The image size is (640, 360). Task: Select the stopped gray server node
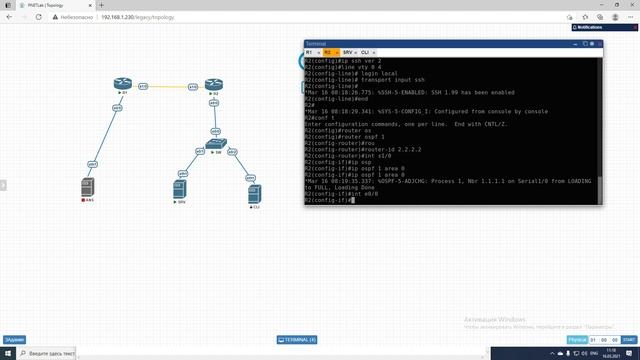(x=88, y=187)
